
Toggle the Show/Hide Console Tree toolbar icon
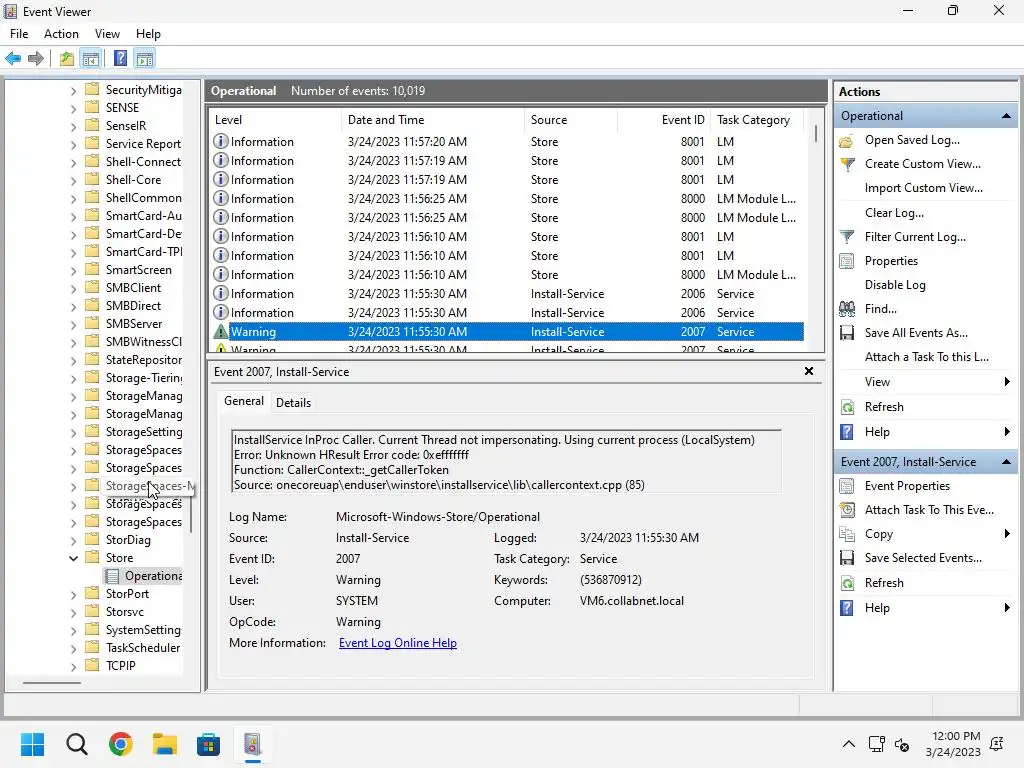click(x=91, y=59)
